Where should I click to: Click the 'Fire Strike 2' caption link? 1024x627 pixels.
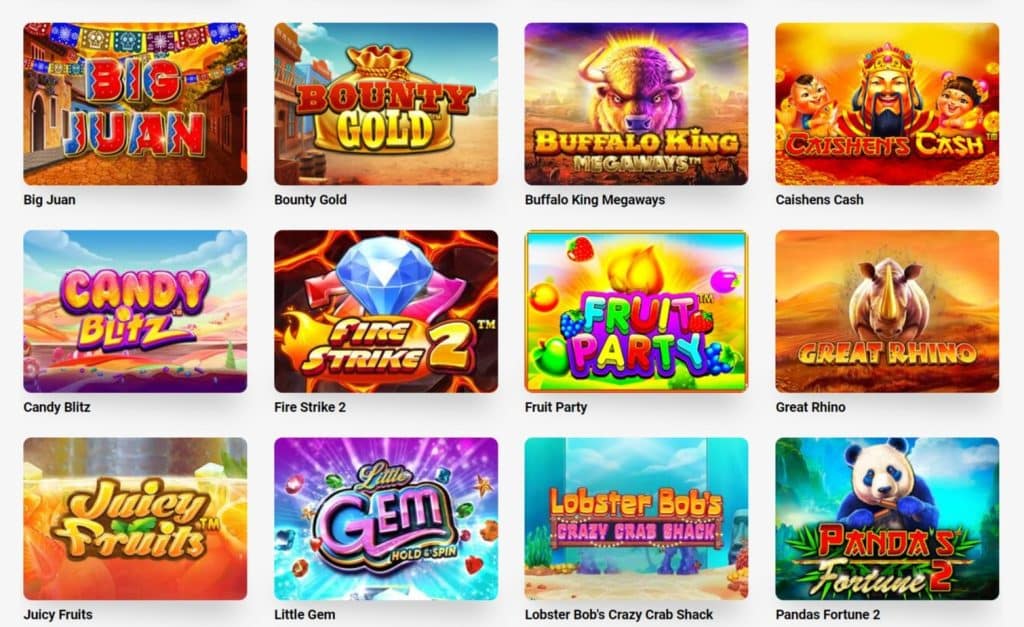(x=310, y=408)
